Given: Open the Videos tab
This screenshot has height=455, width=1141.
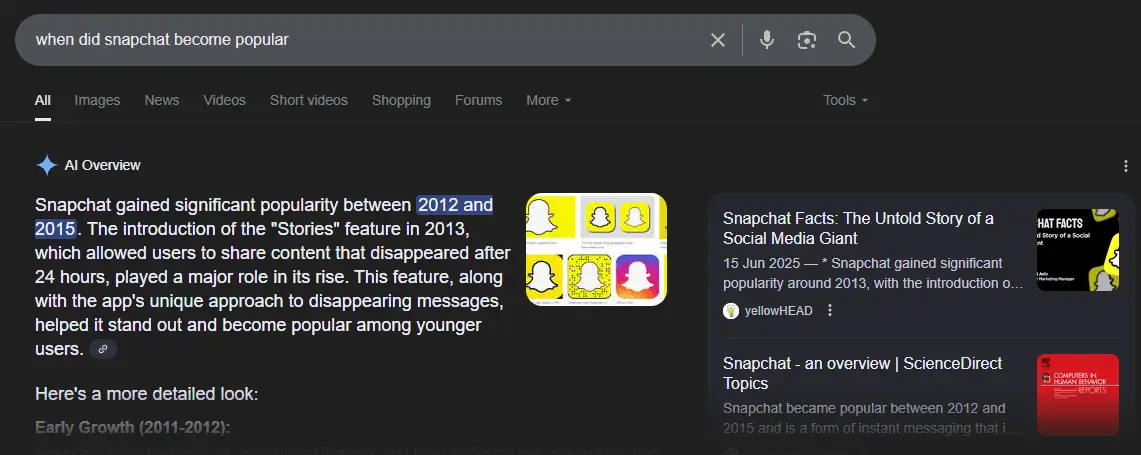Looking at the screenshot, I should pyautogui.click(x=224, y=100).
